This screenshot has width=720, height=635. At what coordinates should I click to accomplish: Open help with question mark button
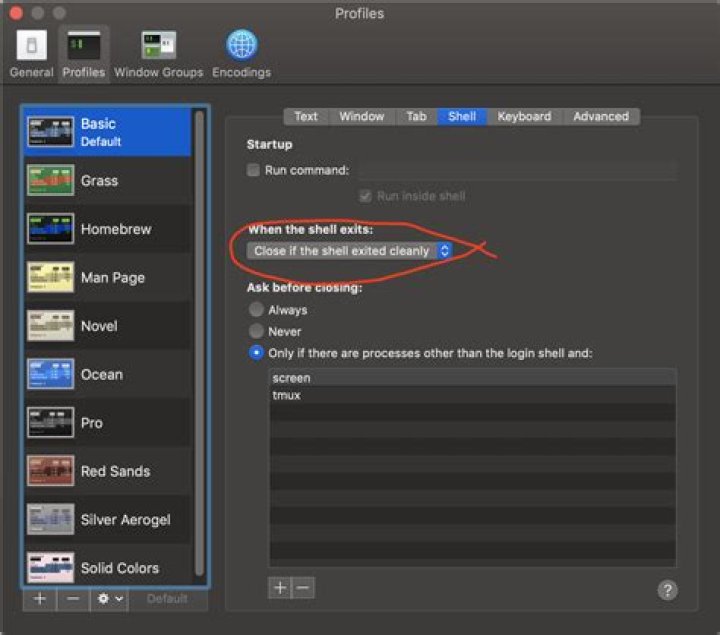667,590
